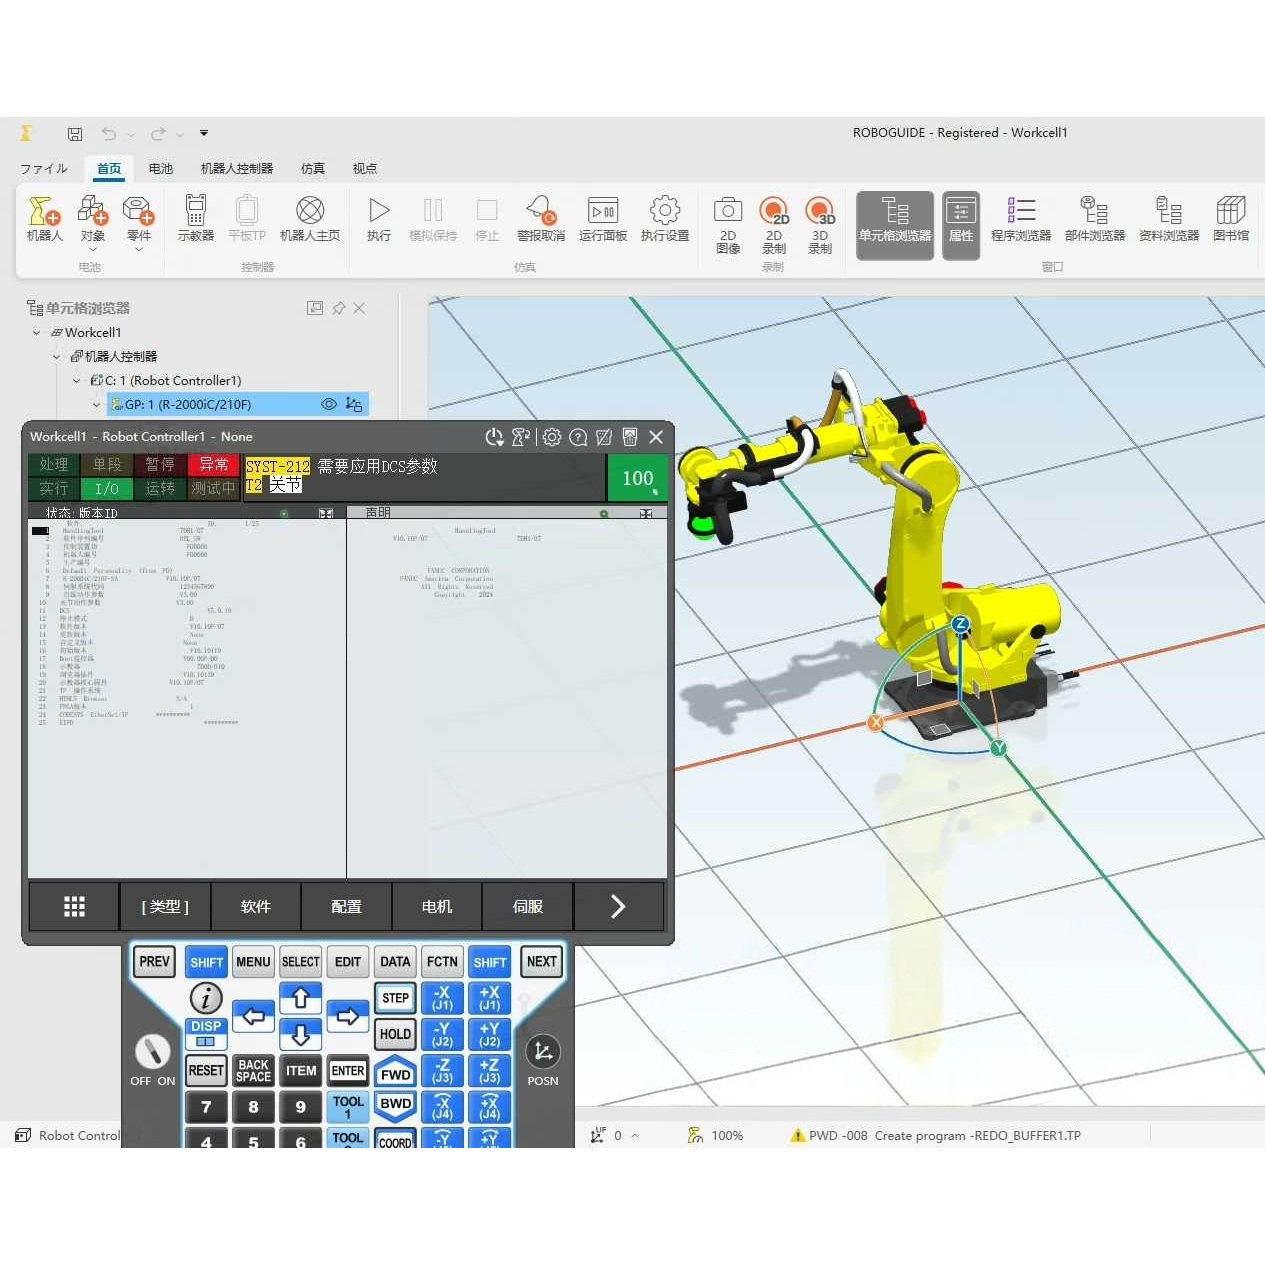Click the FCTN key on pendant
Screen dimensions: 1265x1265
442,962
